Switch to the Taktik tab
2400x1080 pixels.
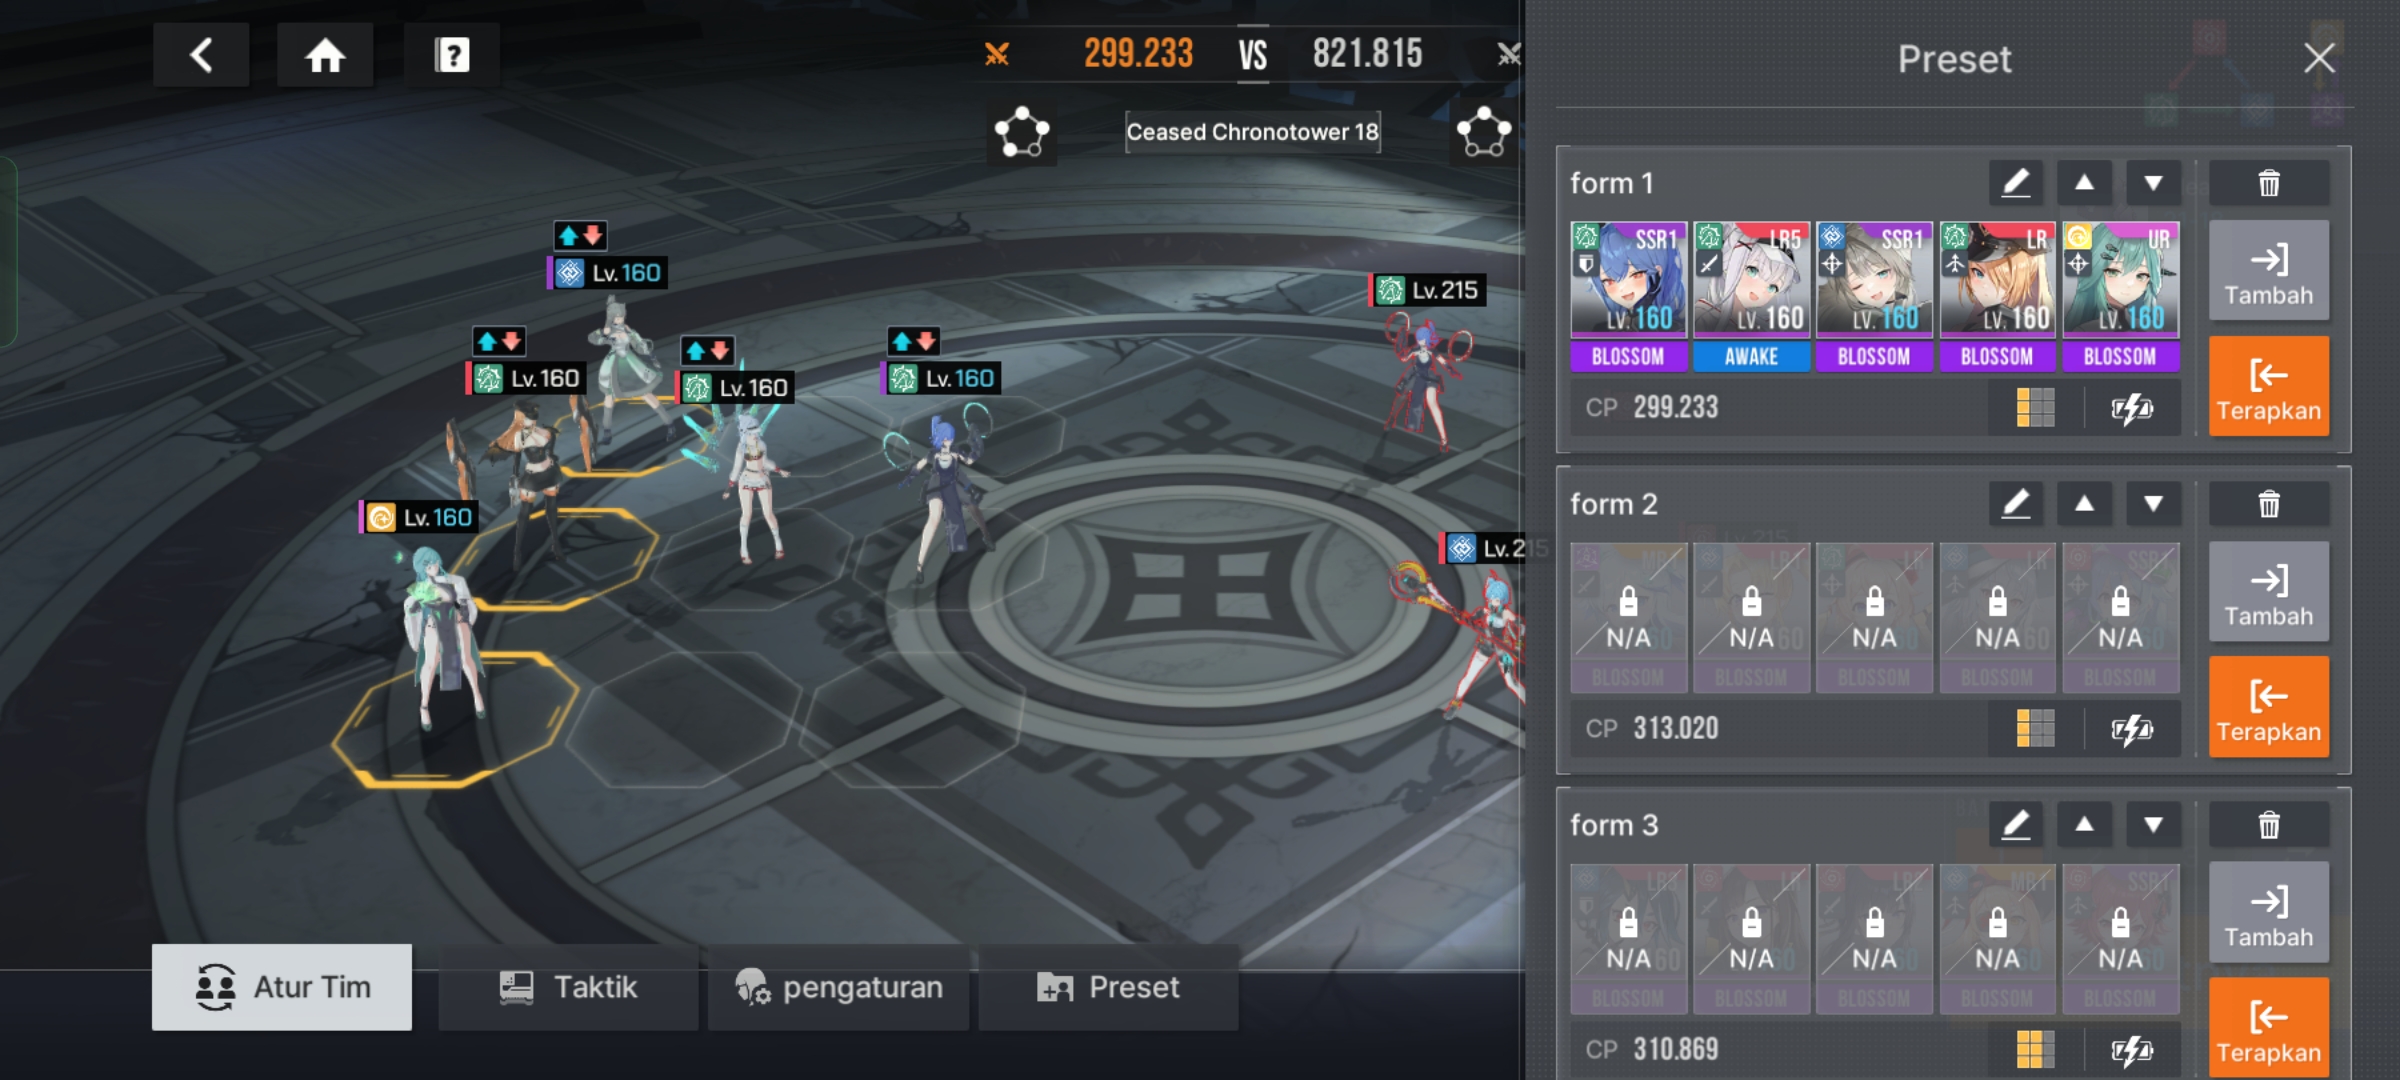coord(568,988)
